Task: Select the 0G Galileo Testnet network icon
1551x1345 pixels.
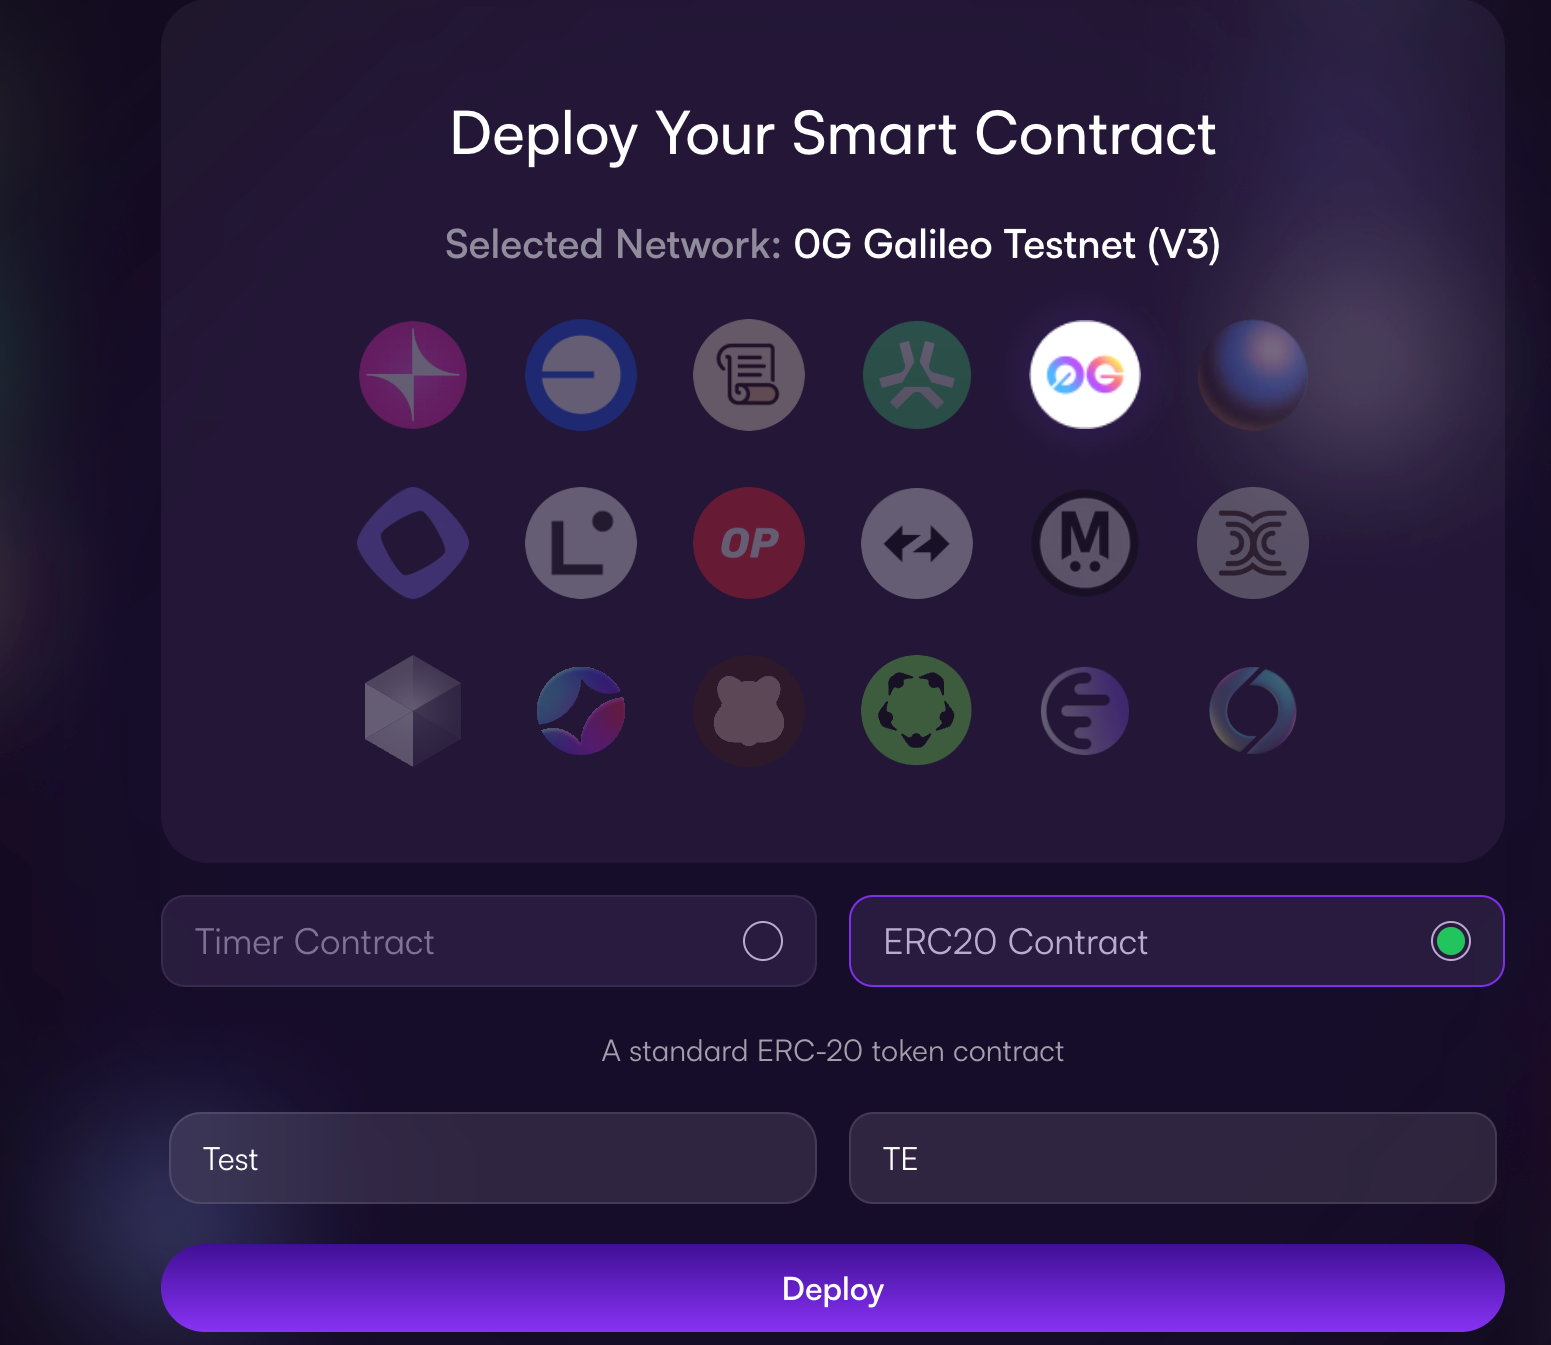Action: tap(1084, 375)
